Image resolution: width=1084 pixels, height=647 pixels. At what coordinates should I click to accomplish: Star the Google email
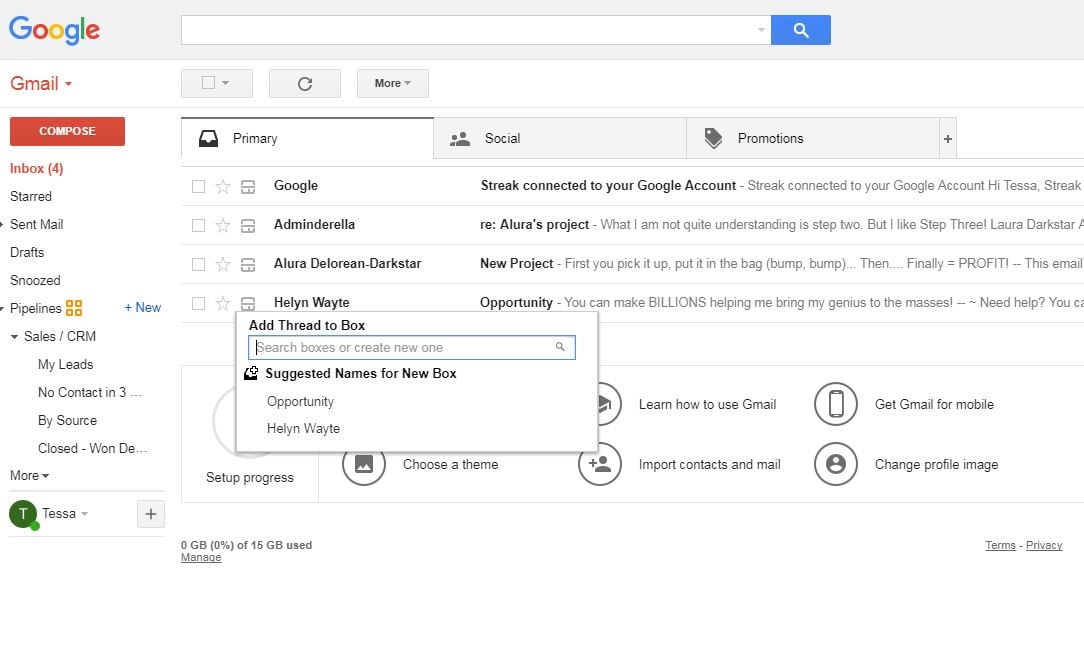(223, 186)
